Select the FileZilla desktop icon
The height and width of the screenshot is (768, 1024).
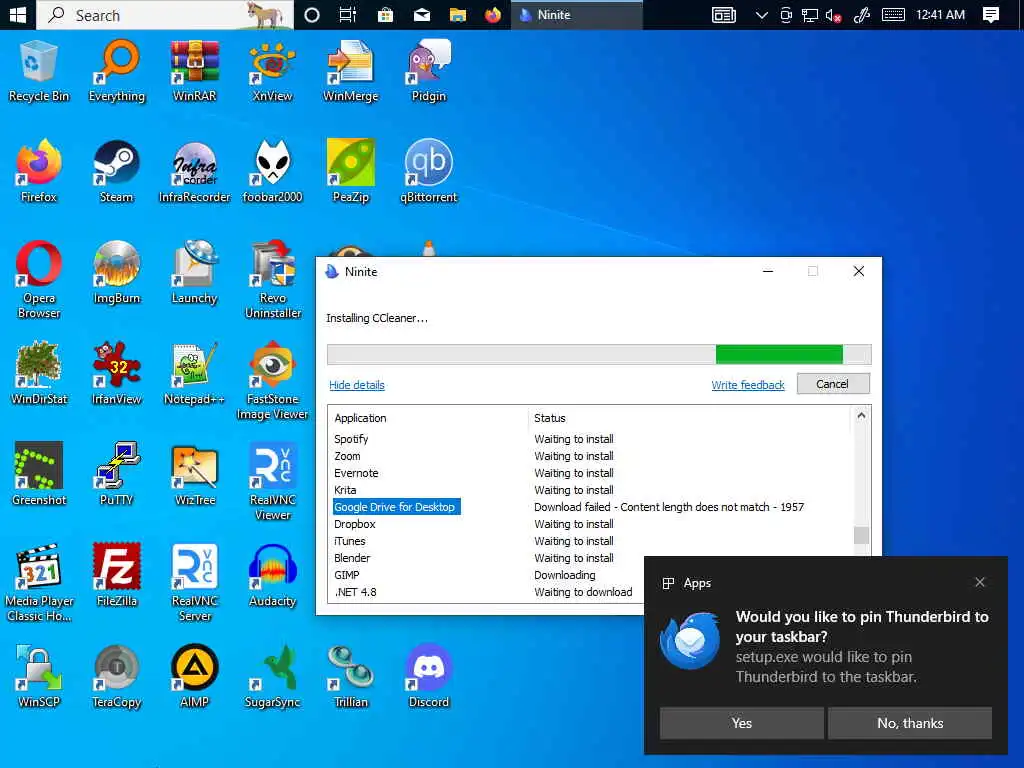pyautogui.click(x=117, y=576)
